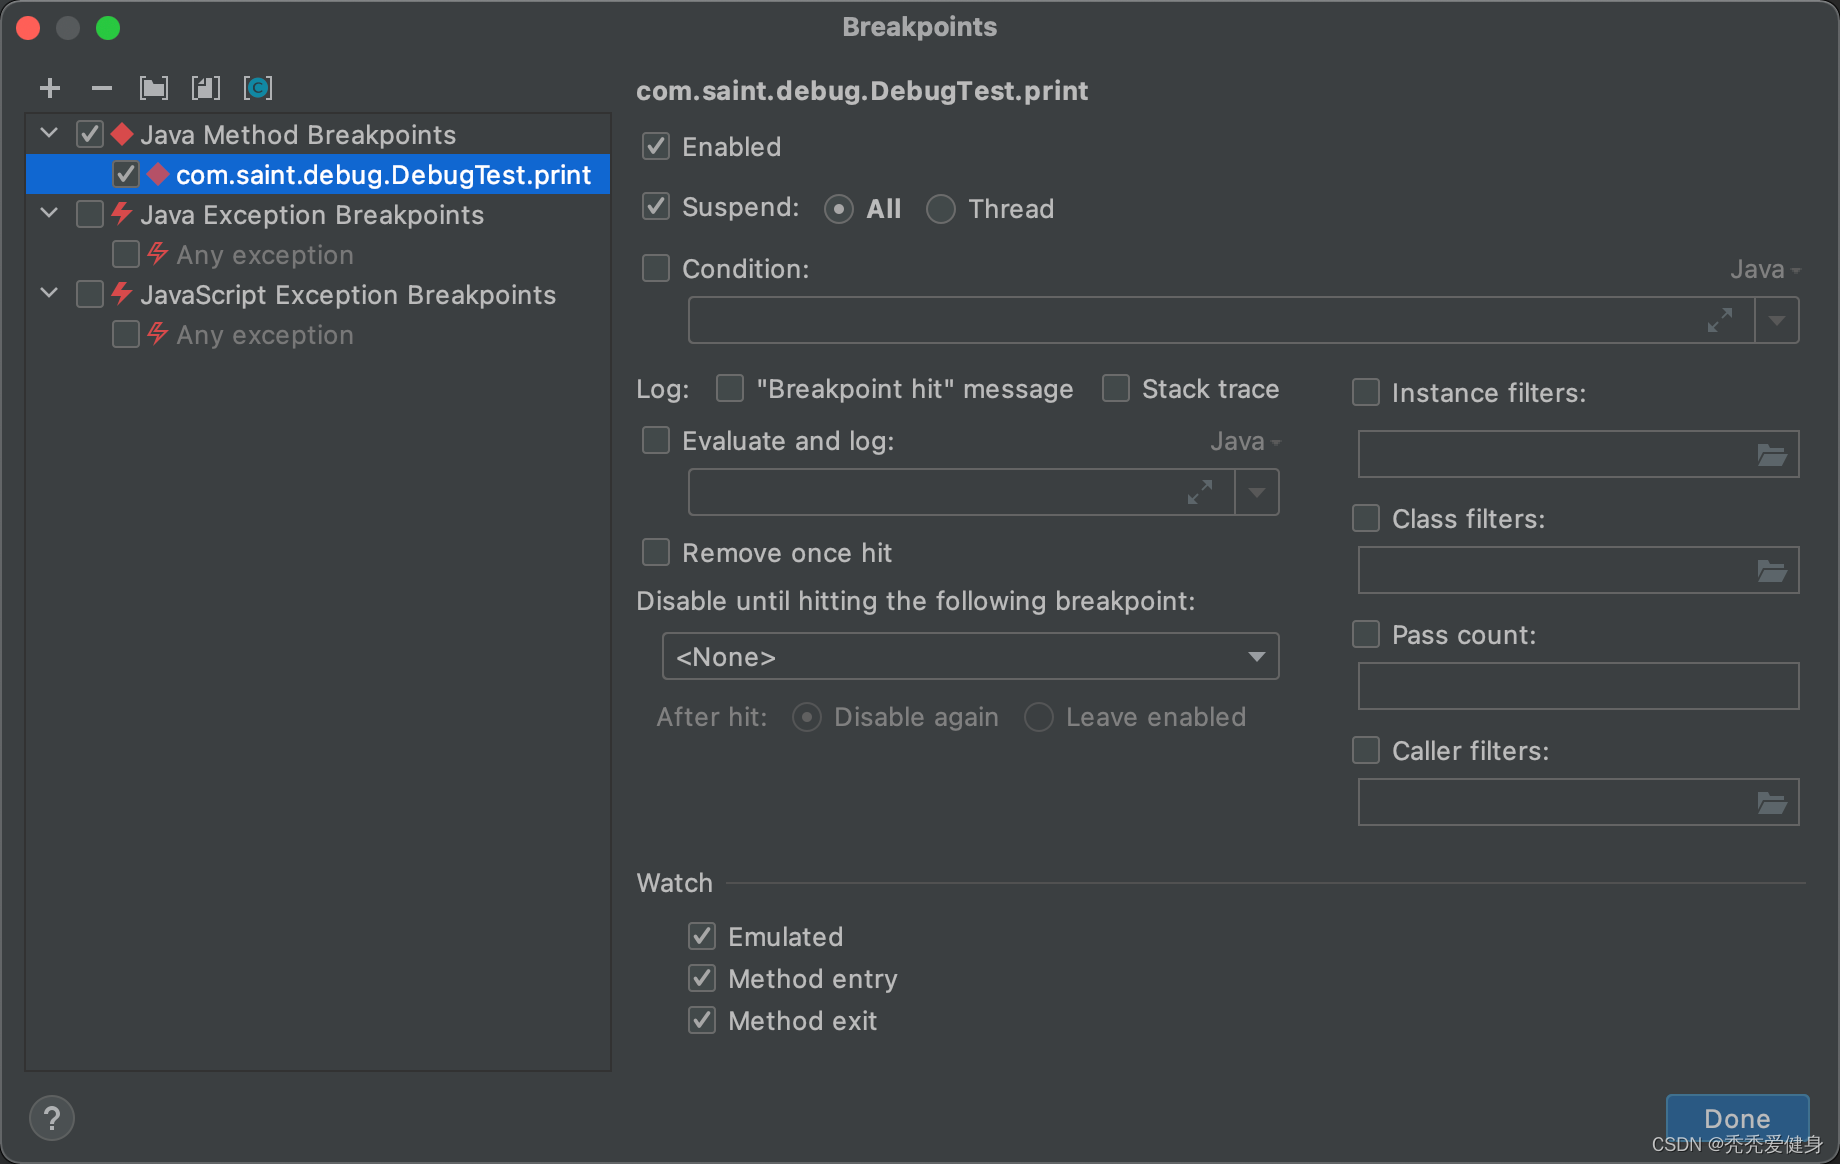Screen dimensions: 1840x1164
Task: Click the Pass count input field
Action: point(1578,687)
